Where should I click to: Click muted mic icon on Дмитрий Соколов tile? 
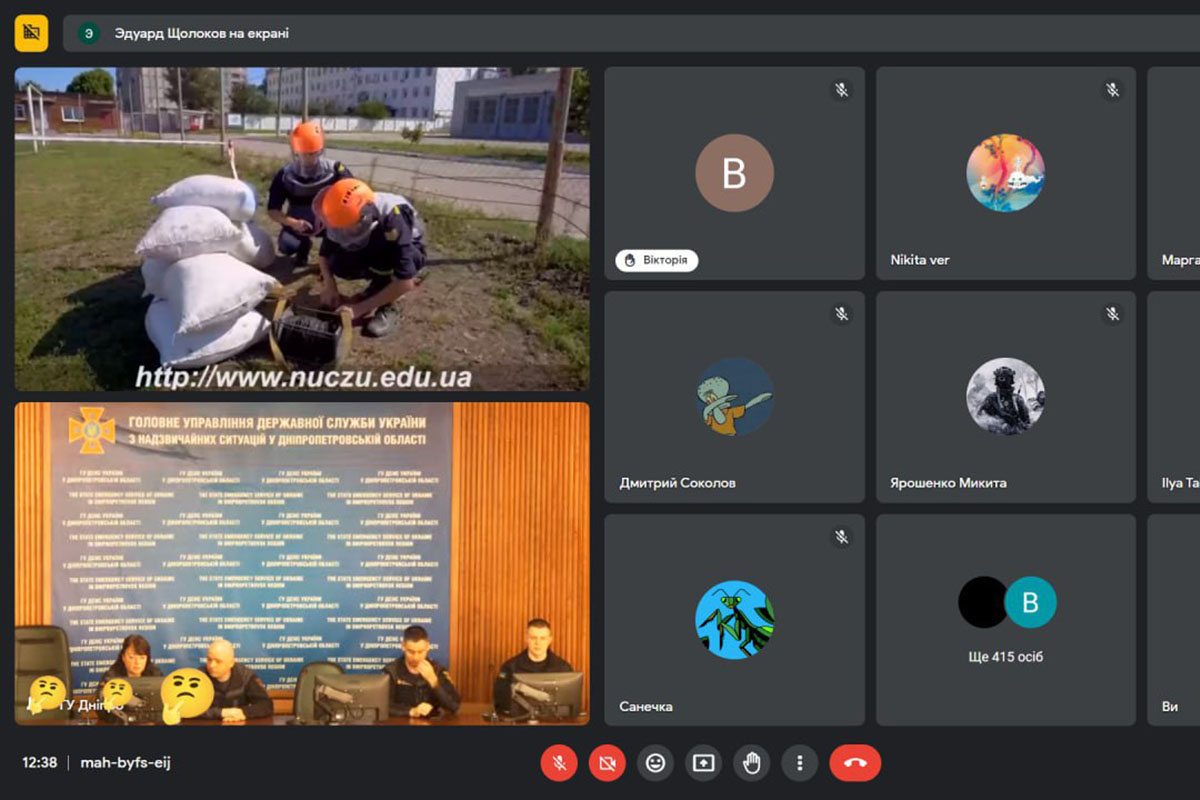point(842,314)
